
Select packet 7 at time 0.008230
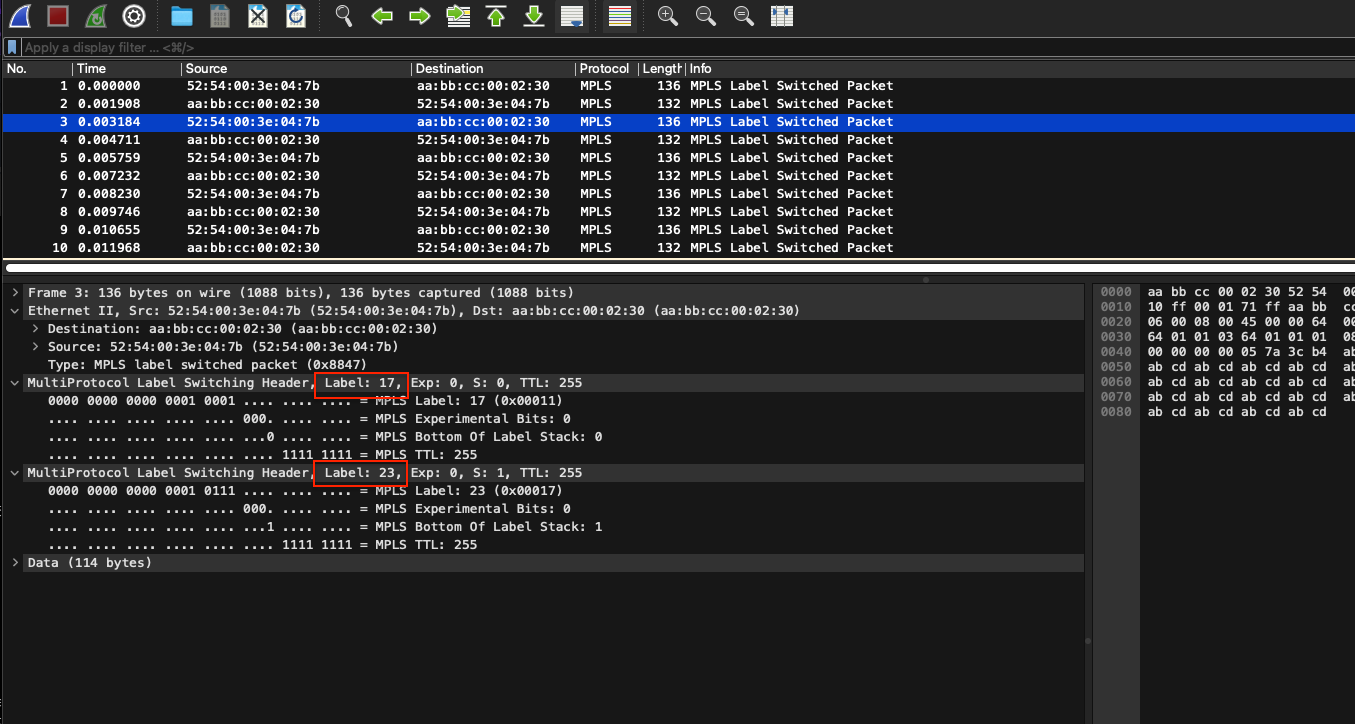(678, 194)
